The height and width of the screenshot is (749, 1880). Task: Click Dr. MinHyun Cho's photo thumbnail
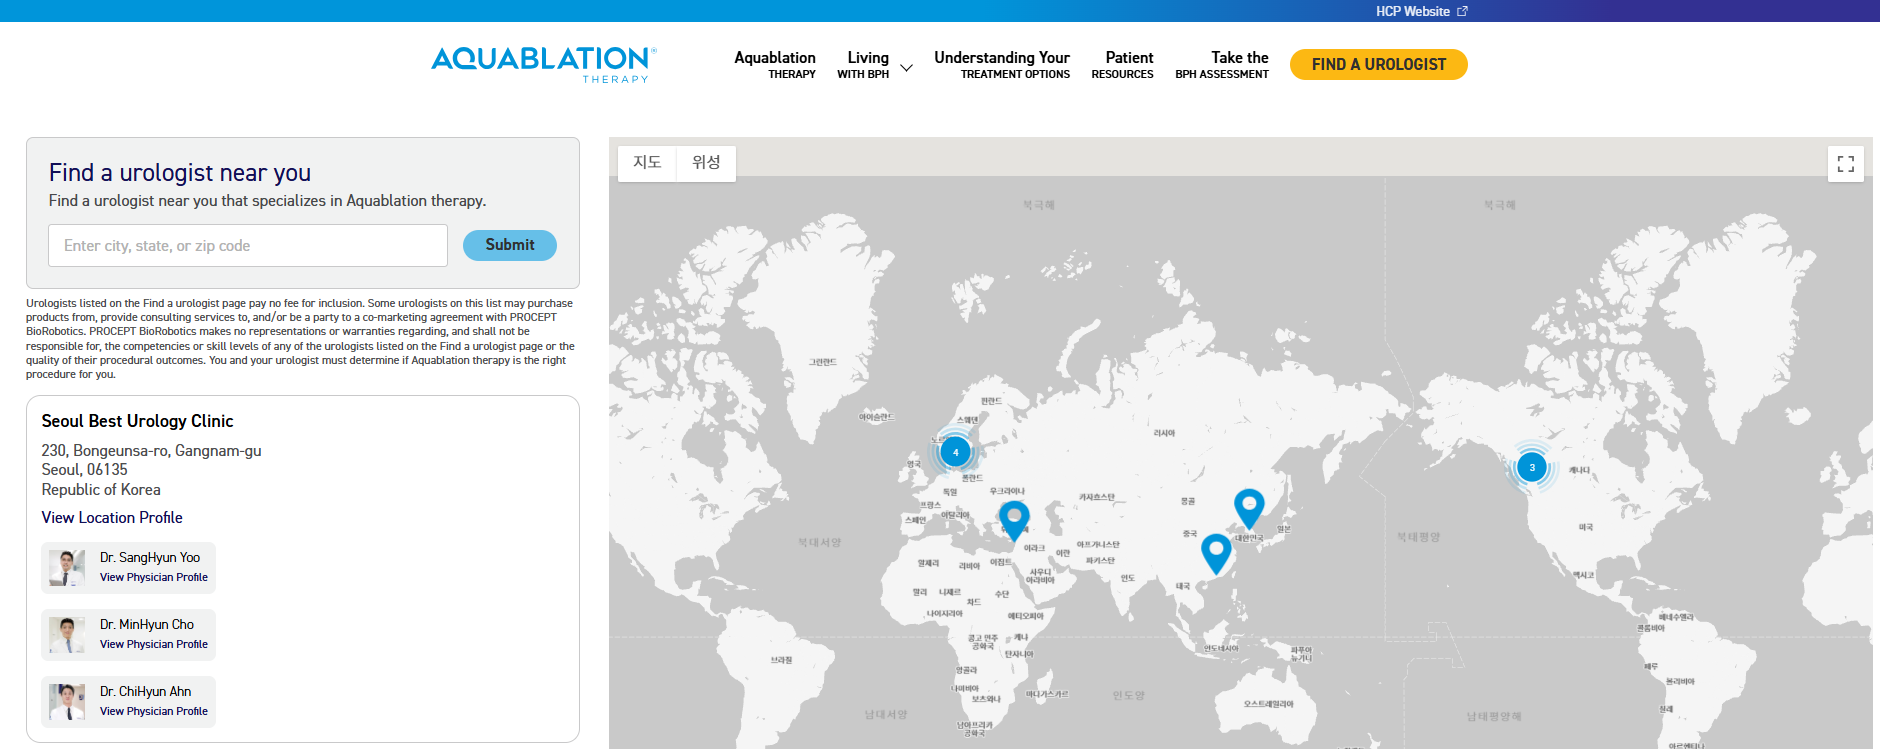67,634
